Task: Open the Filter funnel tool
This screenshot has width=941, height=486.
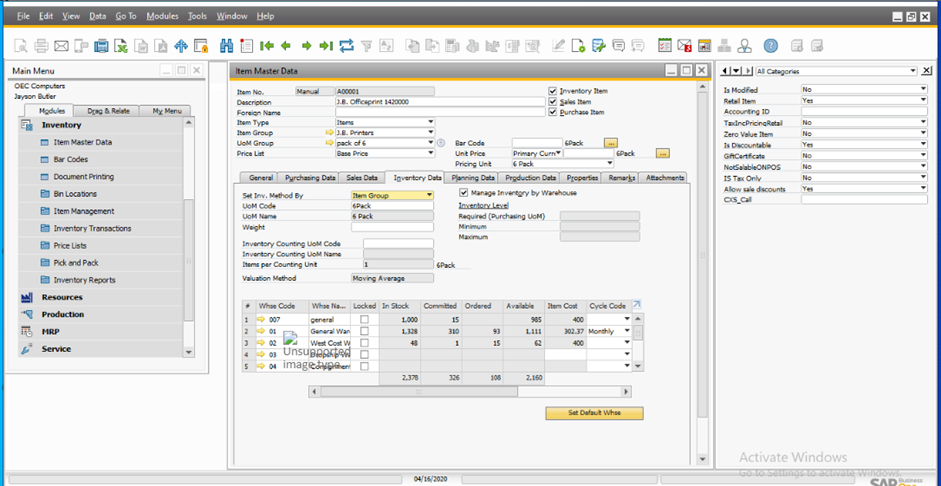Action: [x=367, y=46]
